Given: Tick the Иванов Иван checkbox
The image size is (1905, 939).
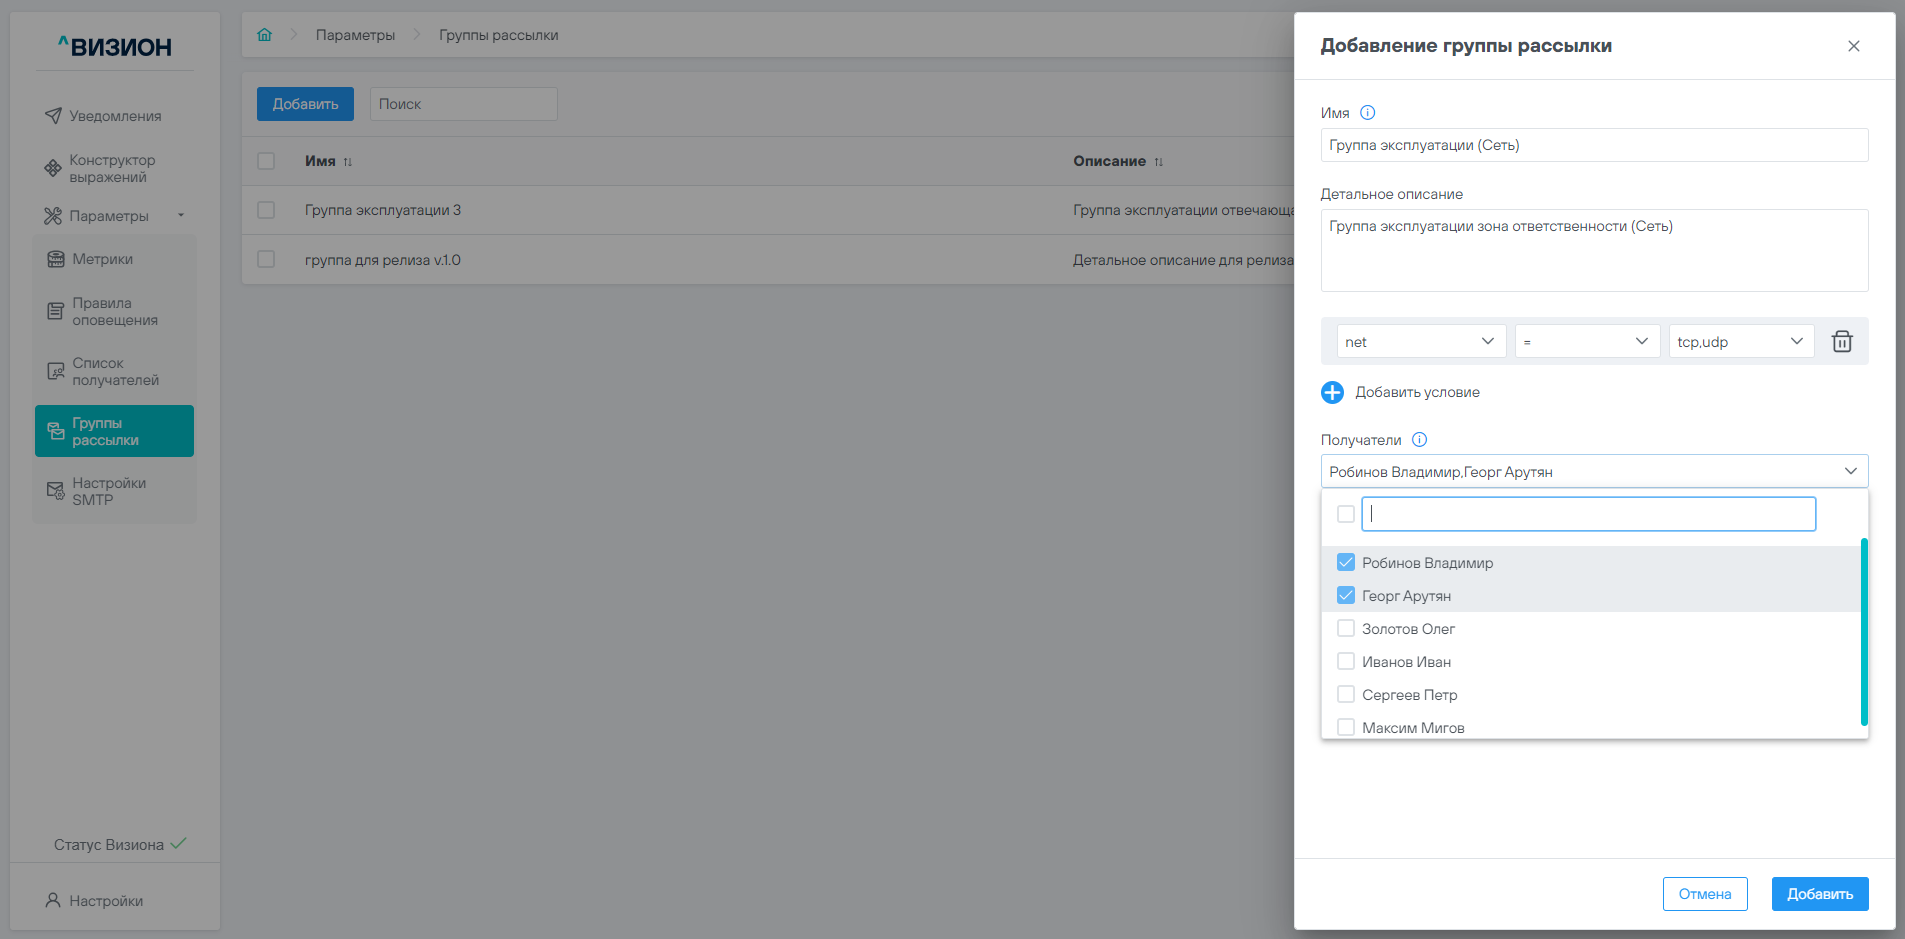Looking at the screenshot, I should click(1346, 662).
